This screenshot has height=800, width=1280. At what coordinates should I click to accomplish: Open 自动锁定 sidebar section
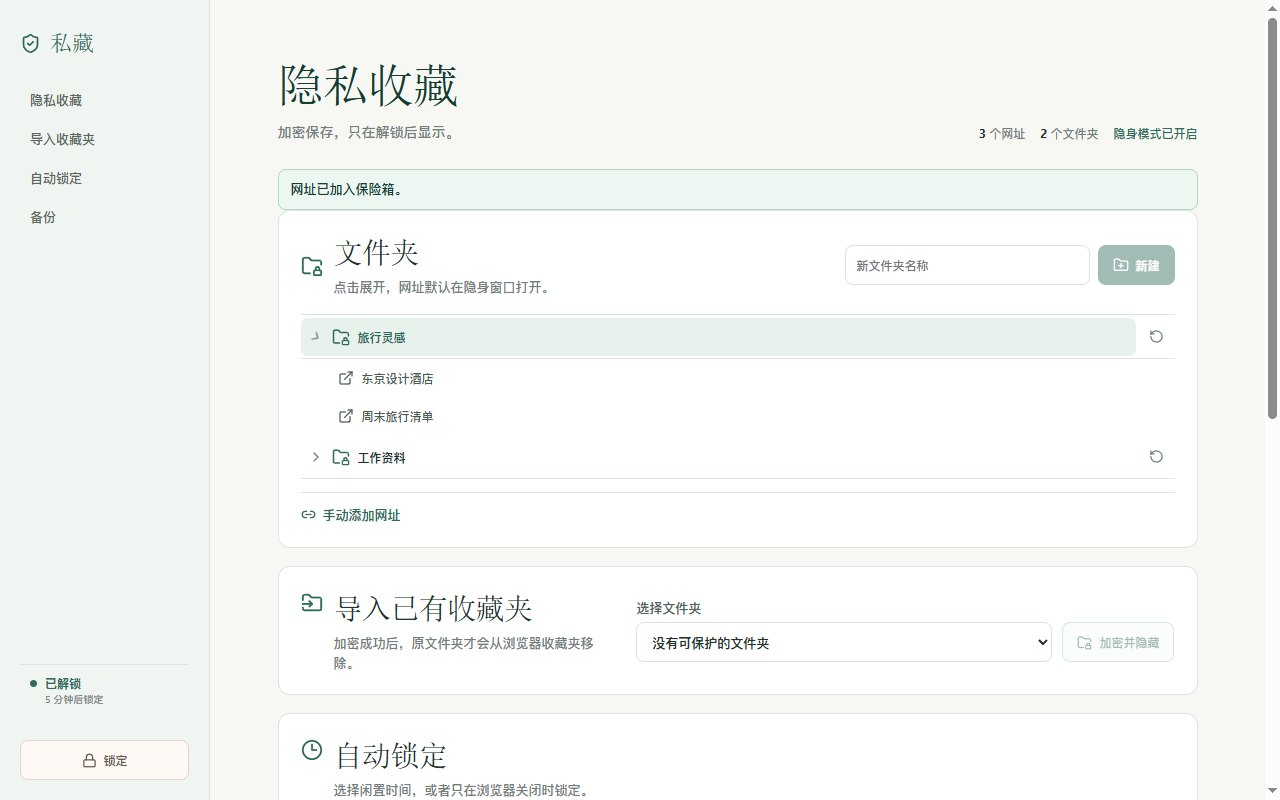tap(56, 178)
